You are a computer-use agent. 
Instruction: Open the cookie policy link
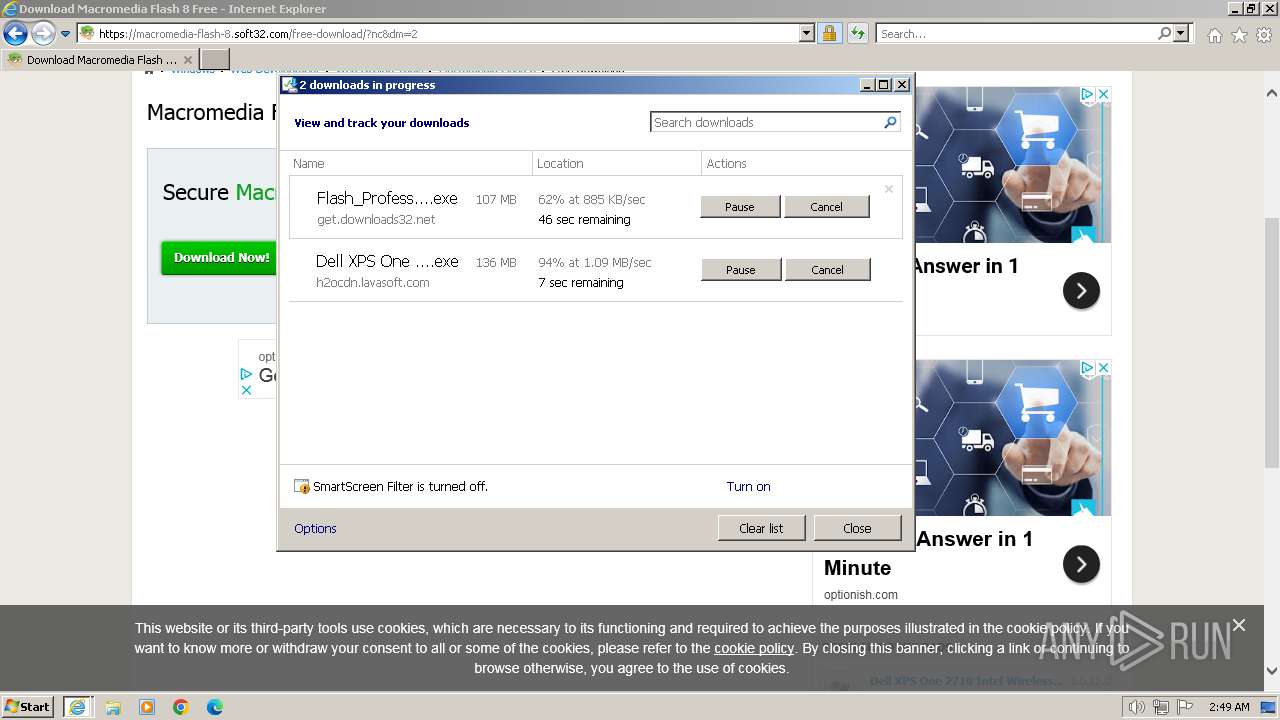pyautogui.click(x=754, y=648)
